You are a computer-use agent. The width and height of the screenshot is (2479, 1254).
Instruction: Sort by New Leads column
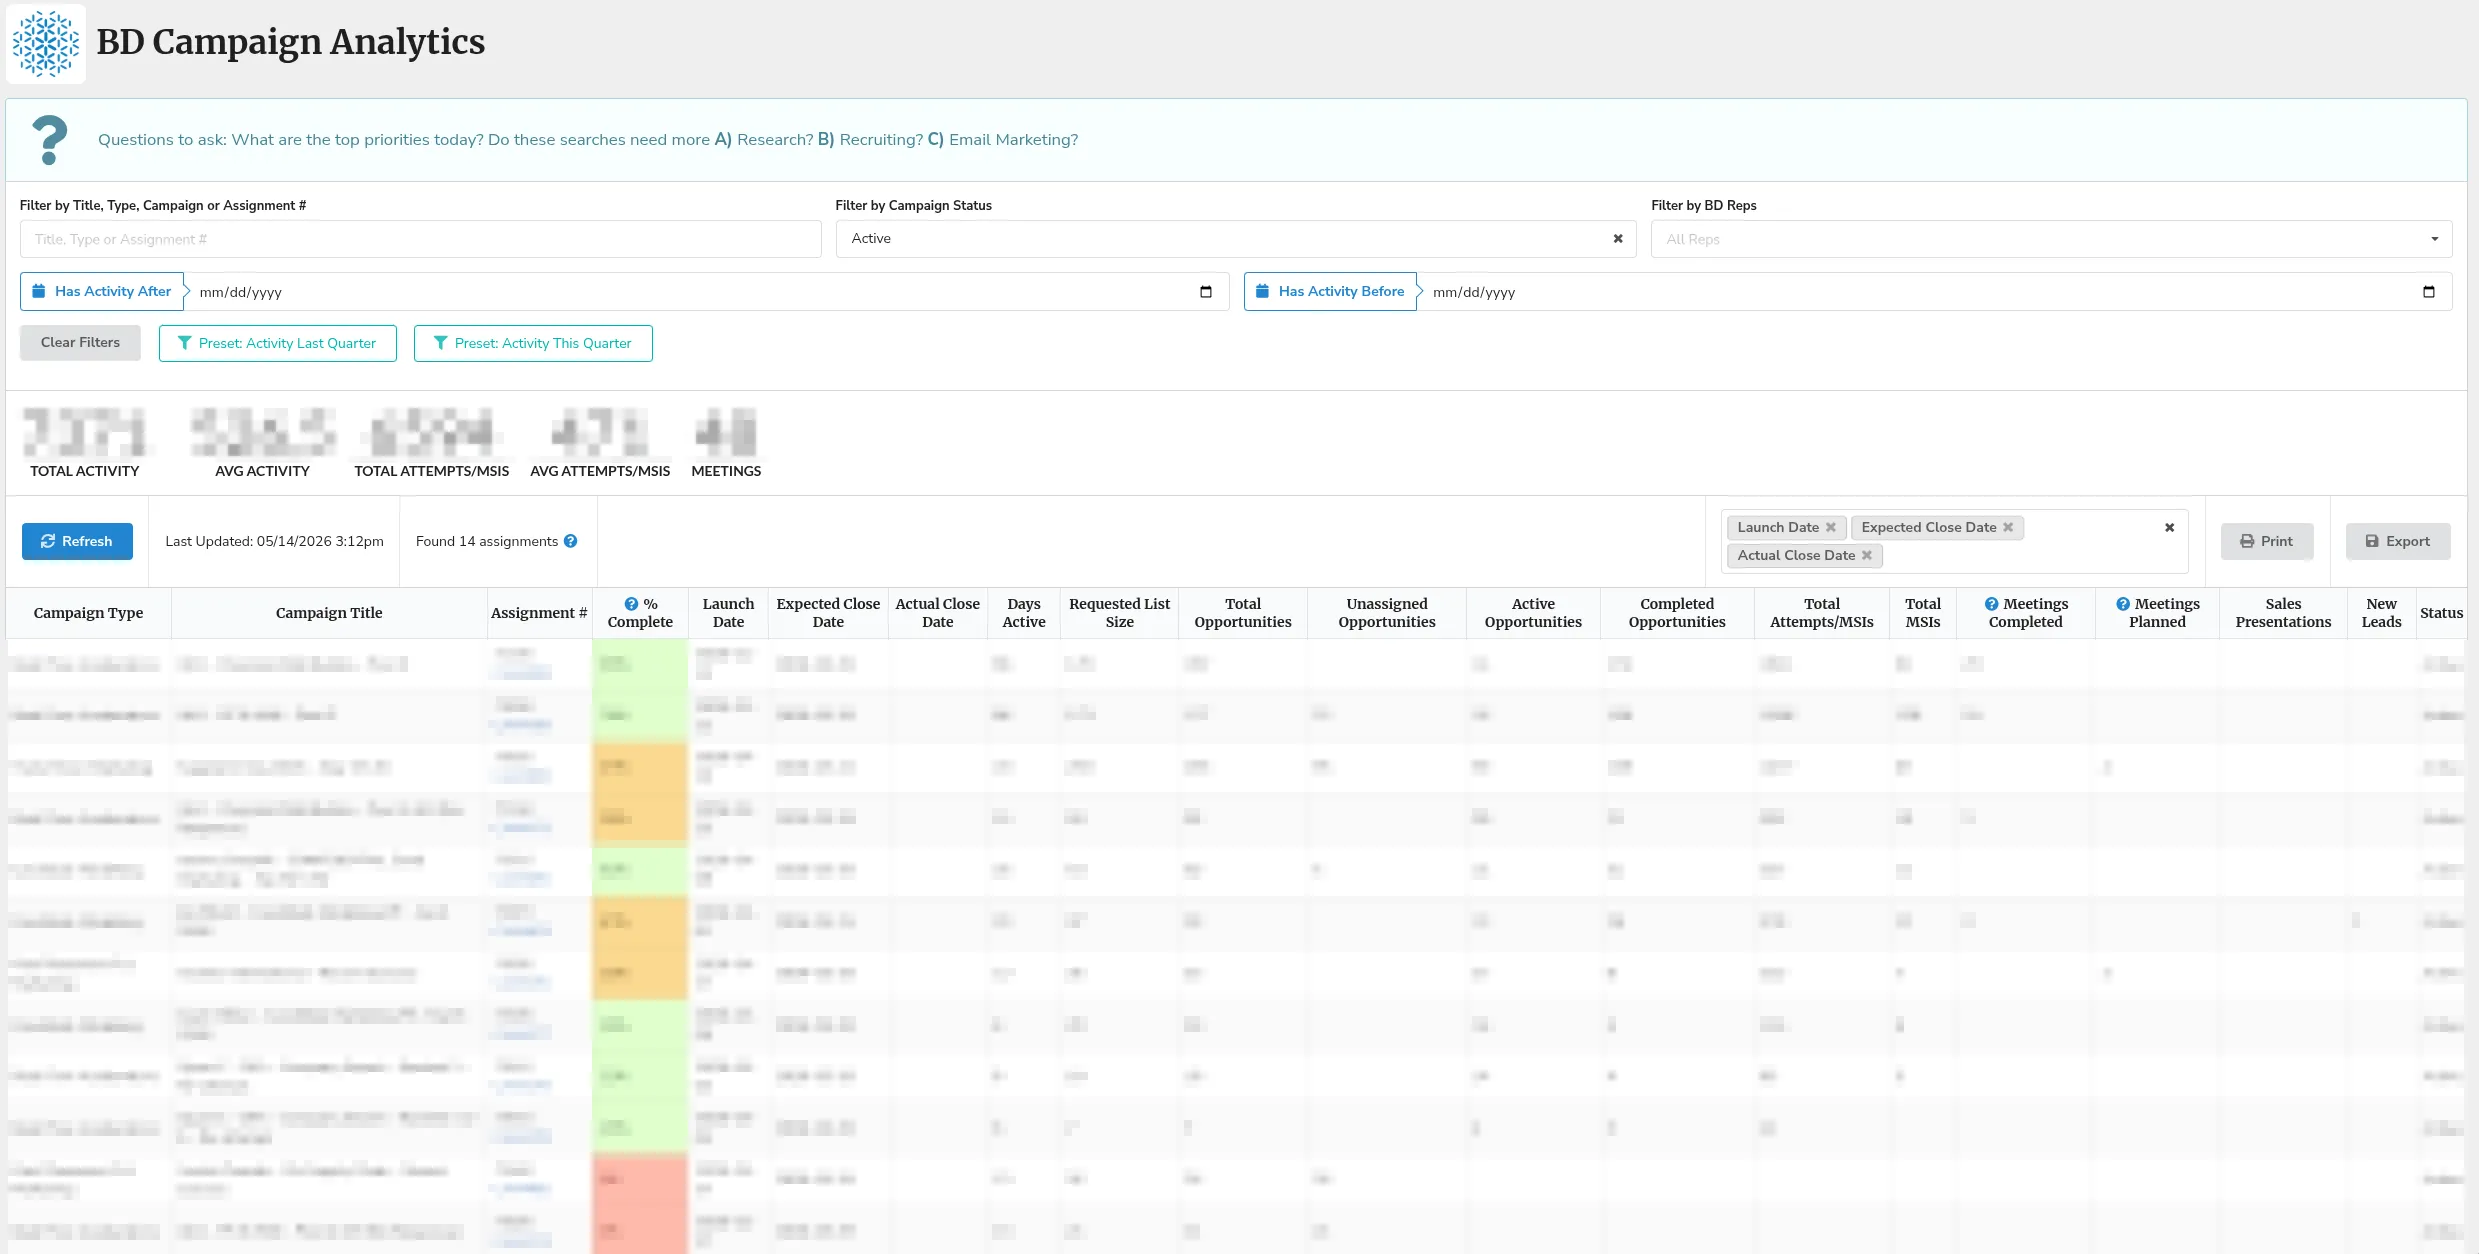click(x=2381, y=613)
